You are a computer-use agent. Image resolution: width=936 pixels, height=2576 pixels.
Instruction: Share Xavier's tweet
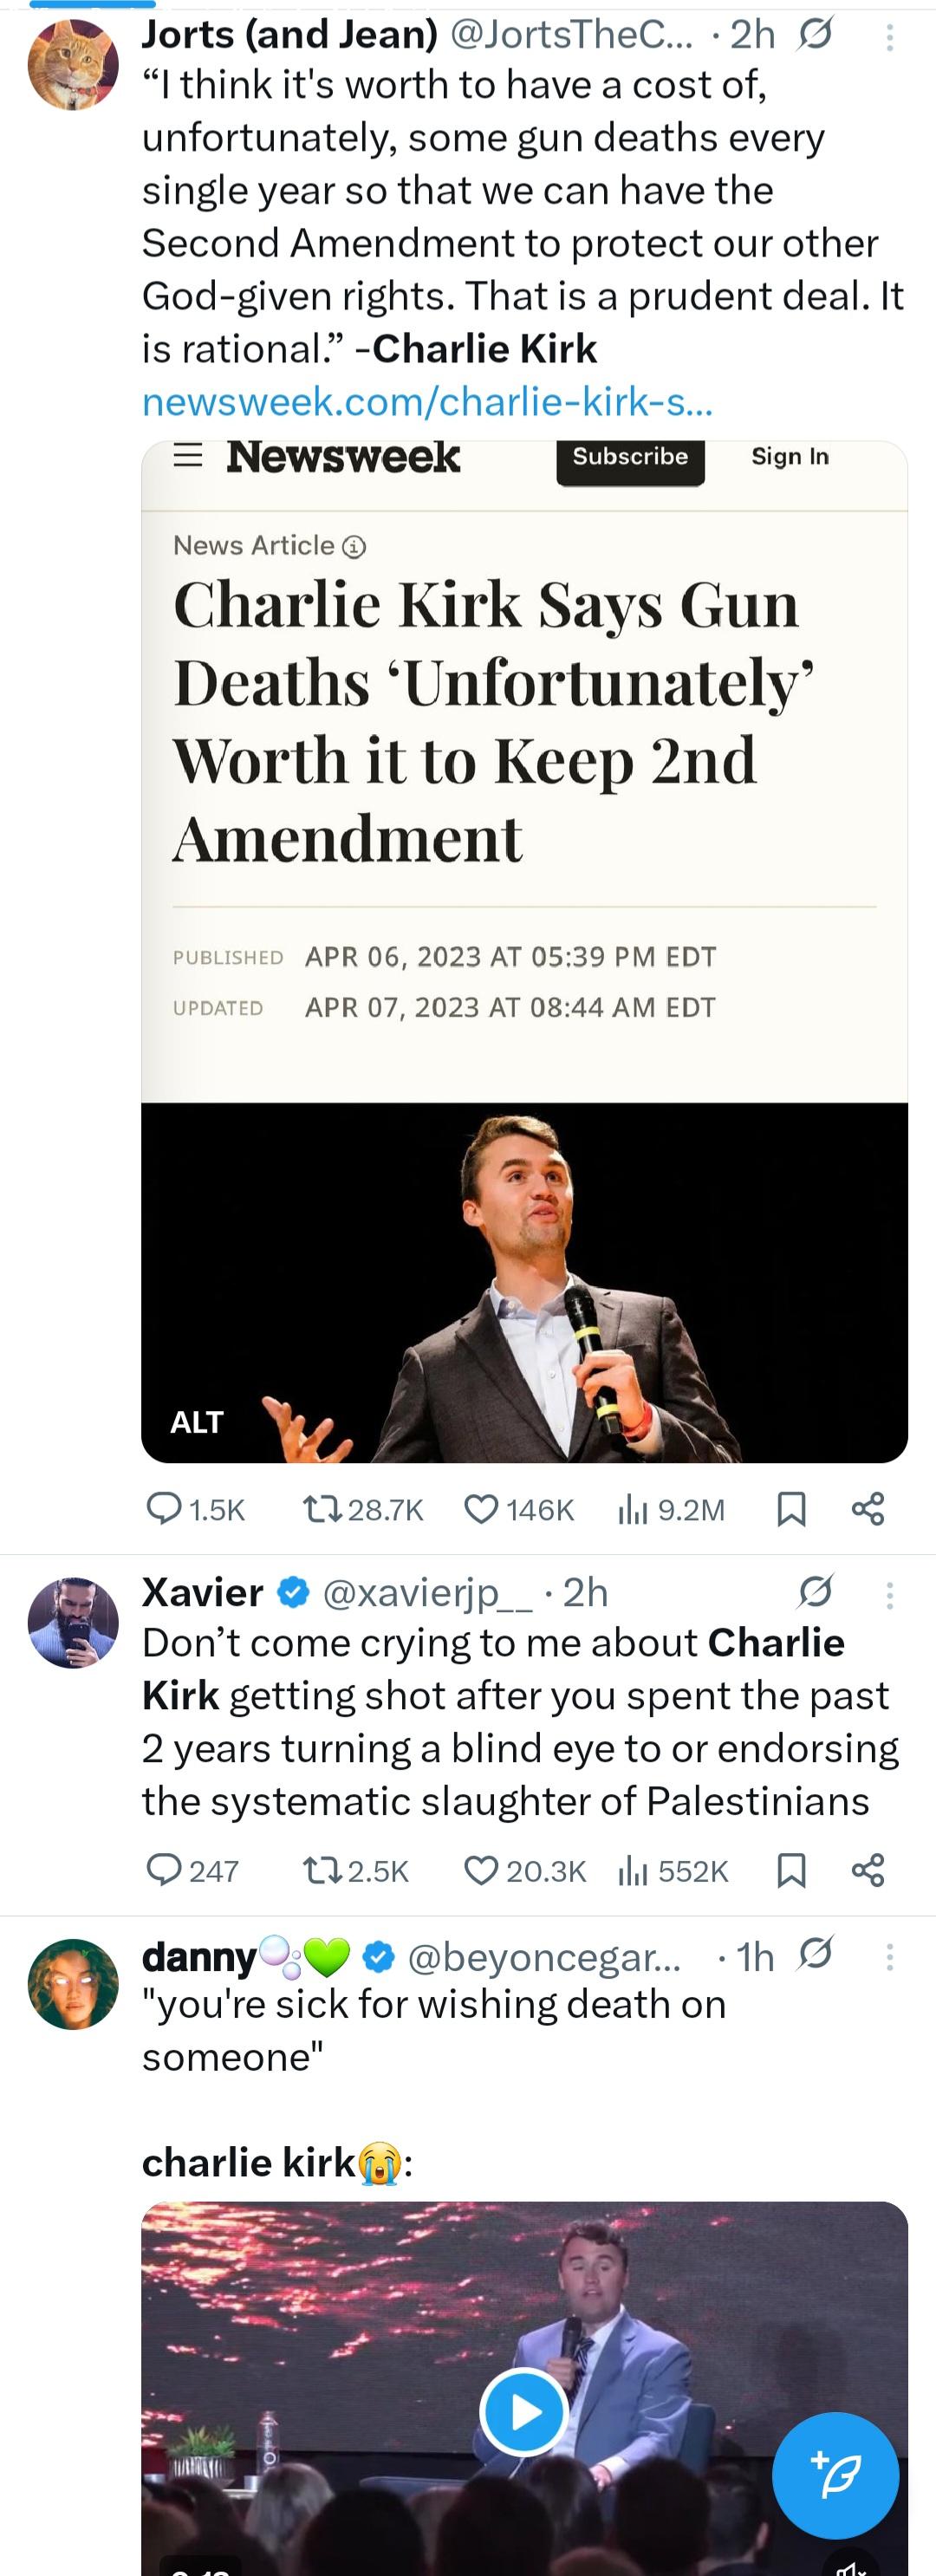click(x=868, y=1870)
